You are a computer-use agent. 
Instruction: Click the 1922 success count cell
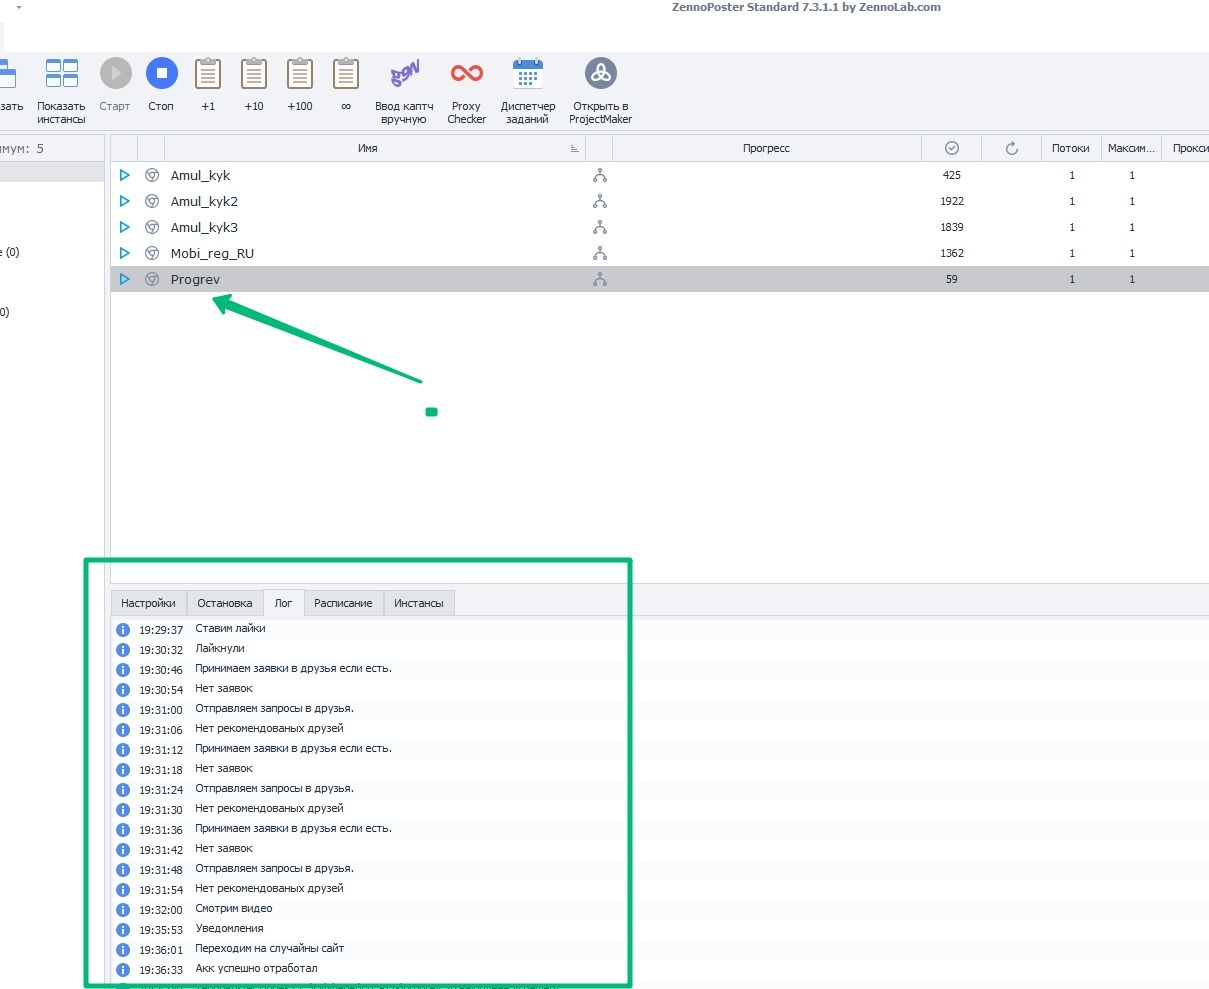[x=952, y=201]
